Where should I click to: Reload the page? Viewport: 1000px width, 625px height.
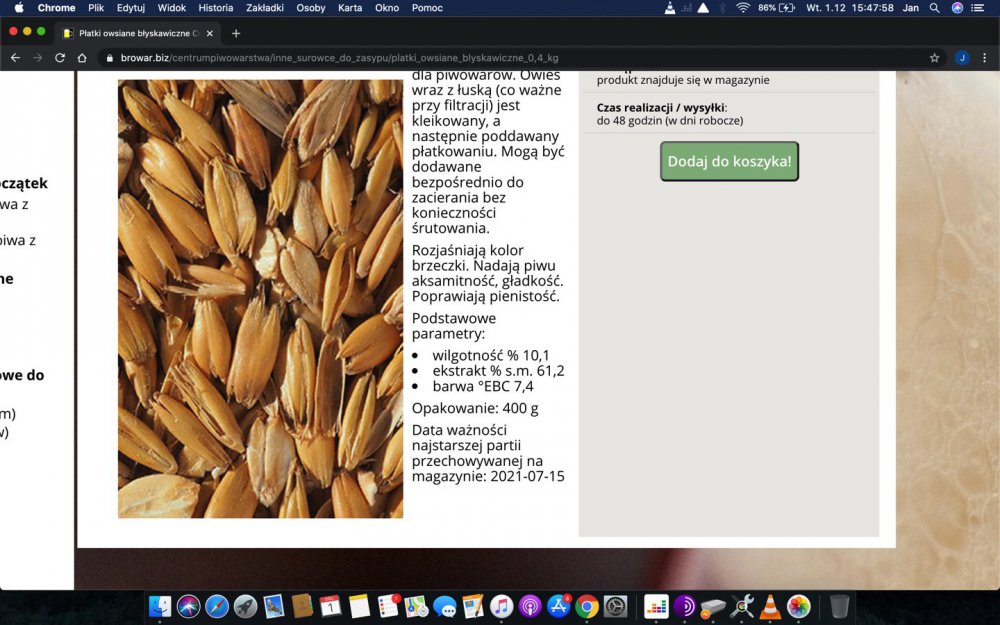[60, 58]
